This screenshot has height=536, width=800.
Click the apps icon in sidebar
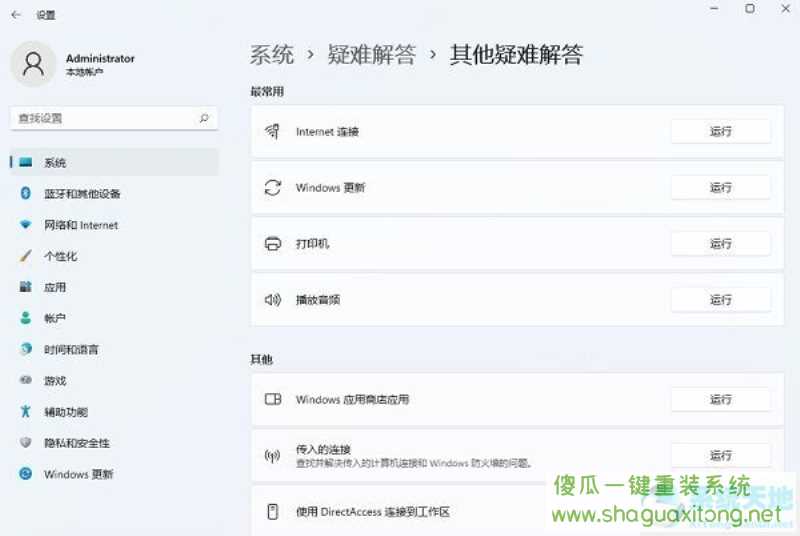[26, 287]
